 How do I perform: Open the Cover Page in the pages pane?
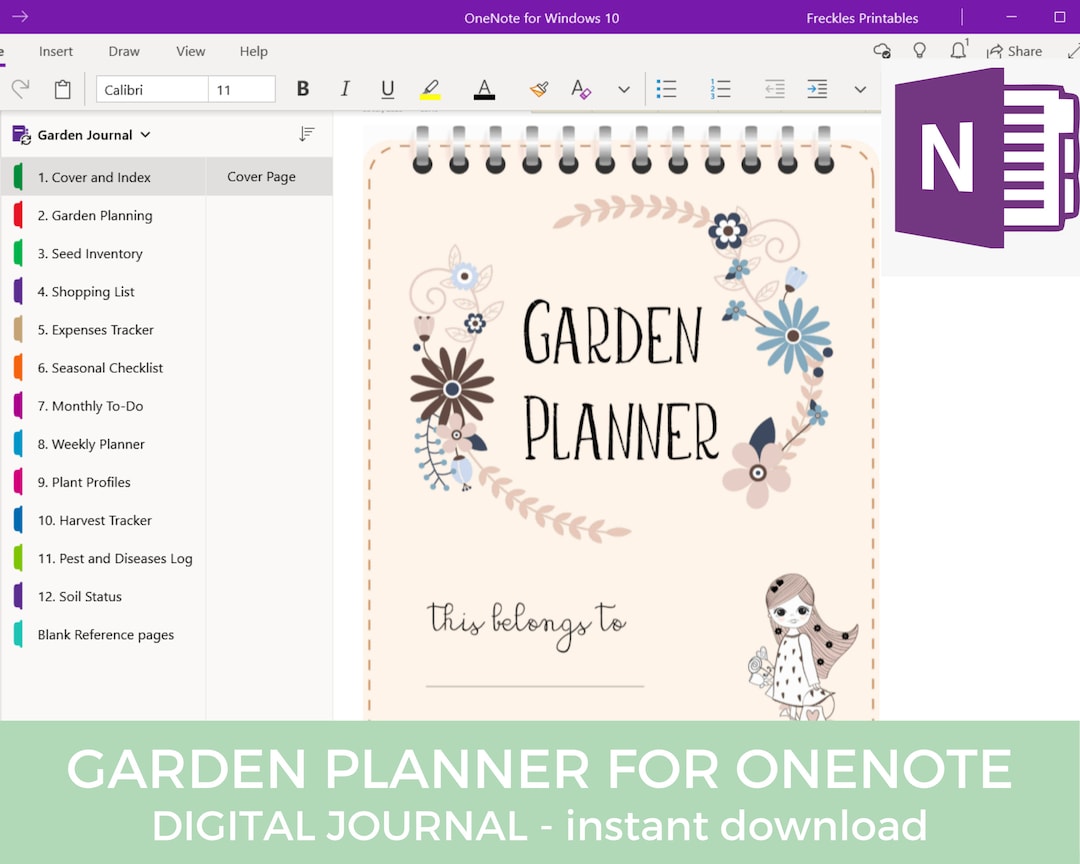(x=261, y=176)
